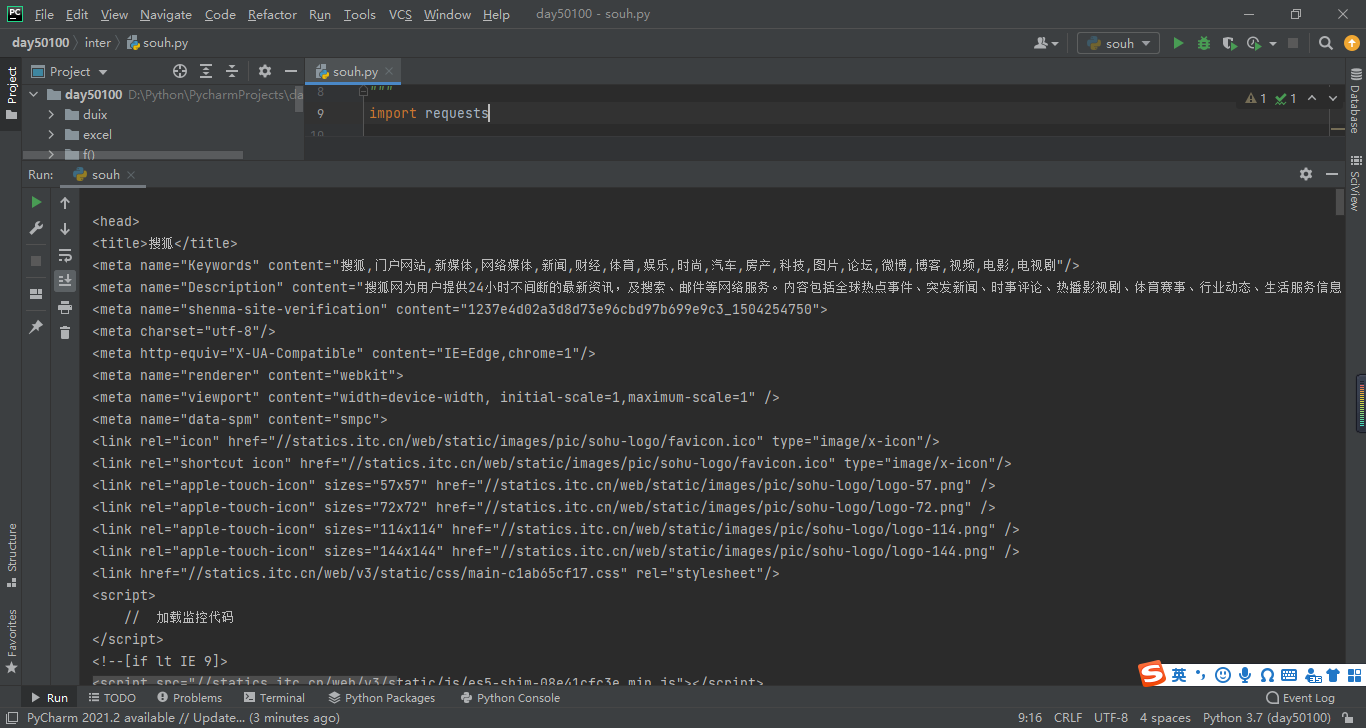Screen dimensions: 1366x728
Task: Change line separator CRLF
Action: click(1068, 718)
